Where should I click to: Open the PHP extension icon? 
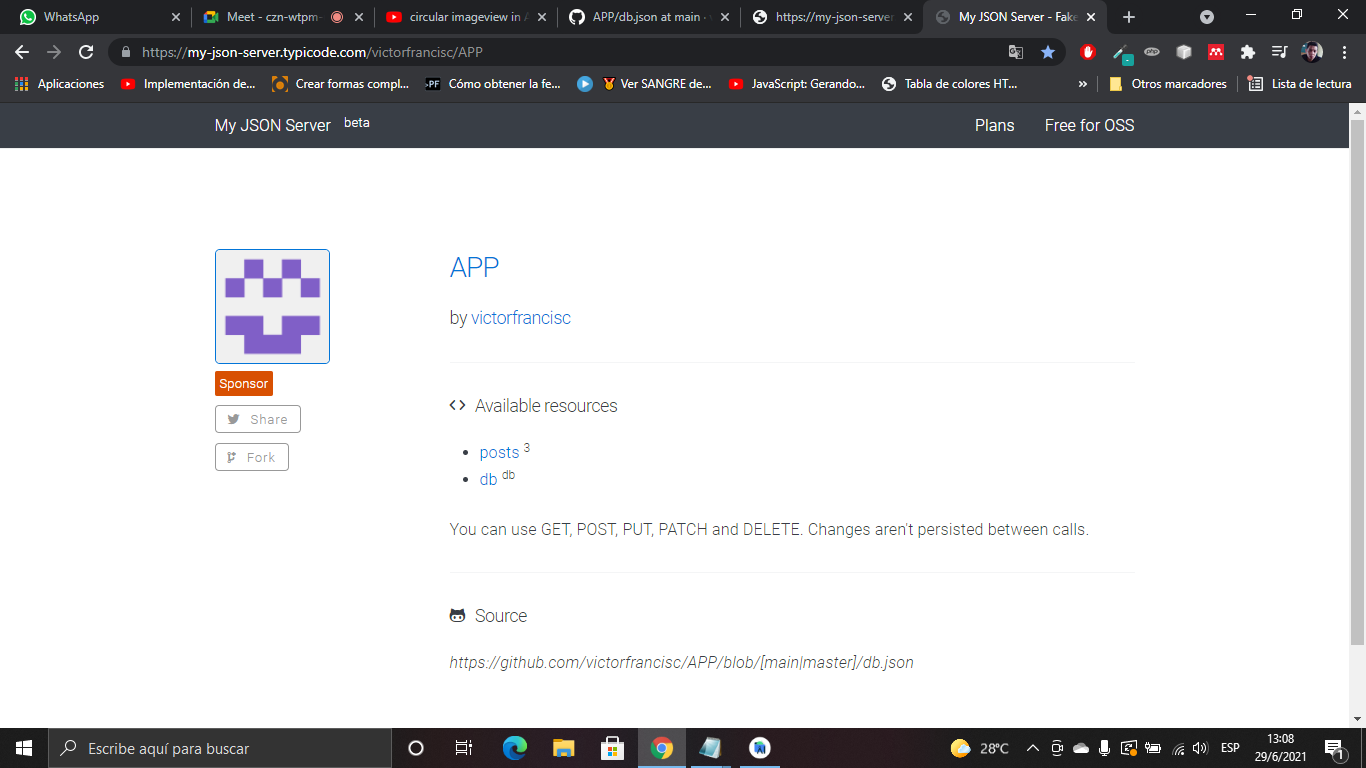point(1152,52)
